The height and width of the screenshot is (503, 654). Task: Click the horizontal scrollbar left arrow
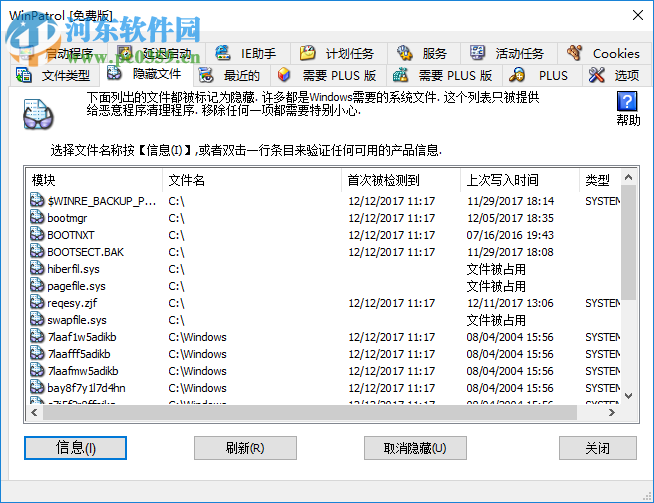click(x=34, y=412)
